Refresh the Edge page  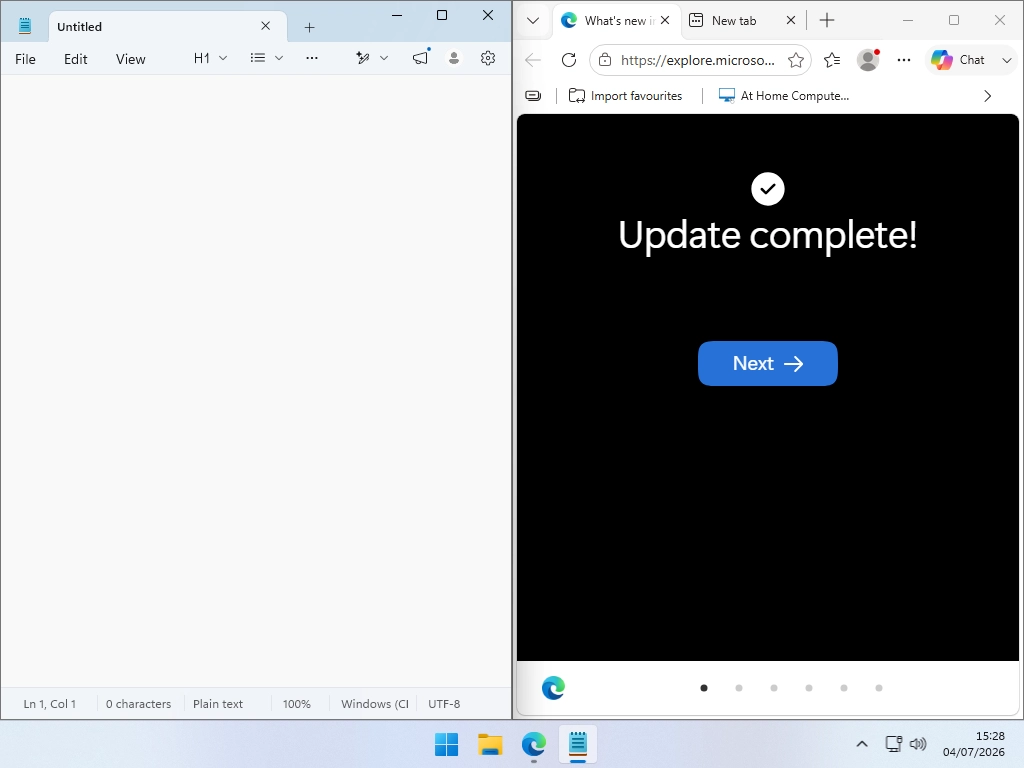569,60
